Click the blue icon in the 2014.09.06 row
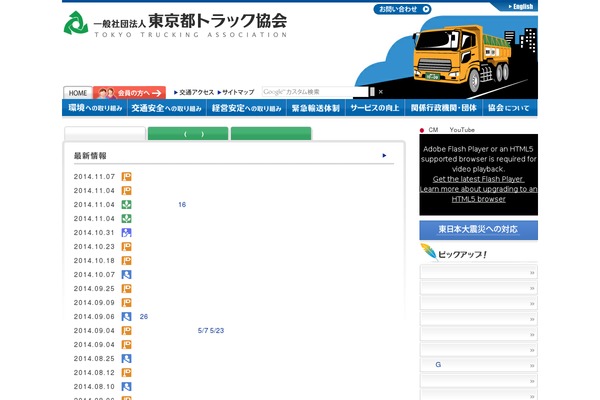The height and width of the screenshot is (400, 600). tap(126, 317)
